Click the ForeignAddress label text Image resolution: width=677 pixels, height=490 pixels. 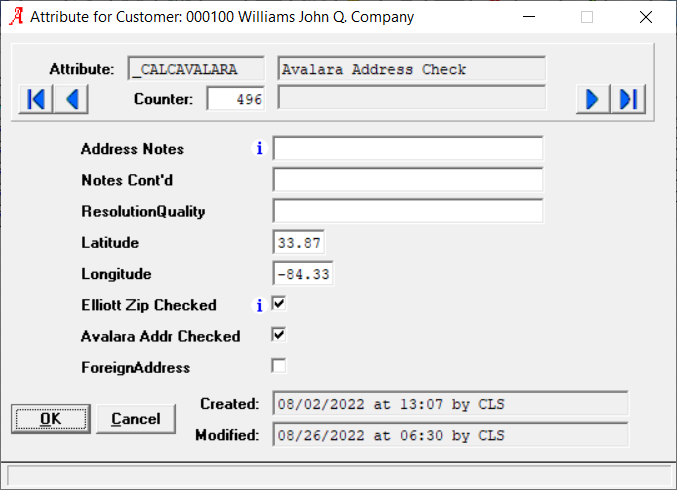[136, 367]
